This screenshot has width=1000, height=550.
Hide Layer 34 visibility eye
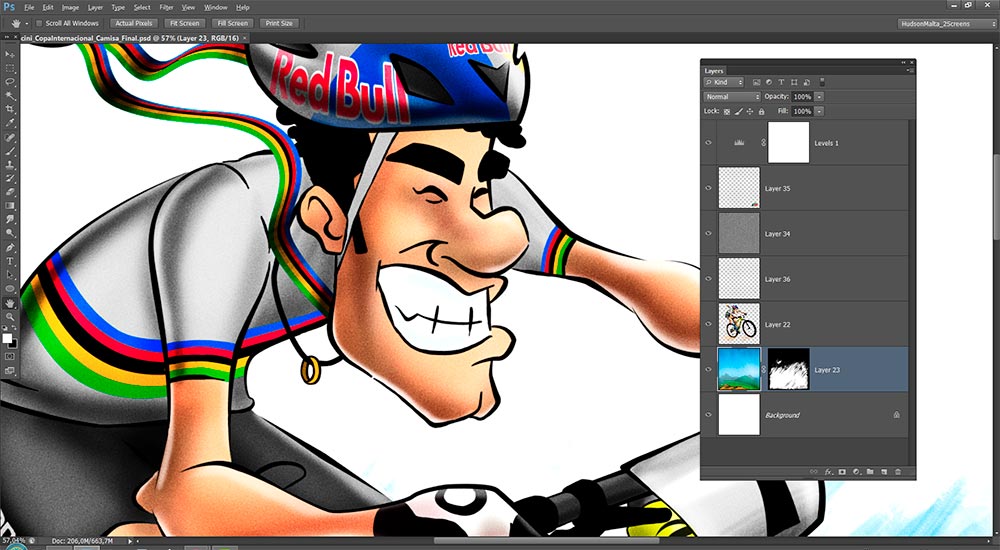708,234
